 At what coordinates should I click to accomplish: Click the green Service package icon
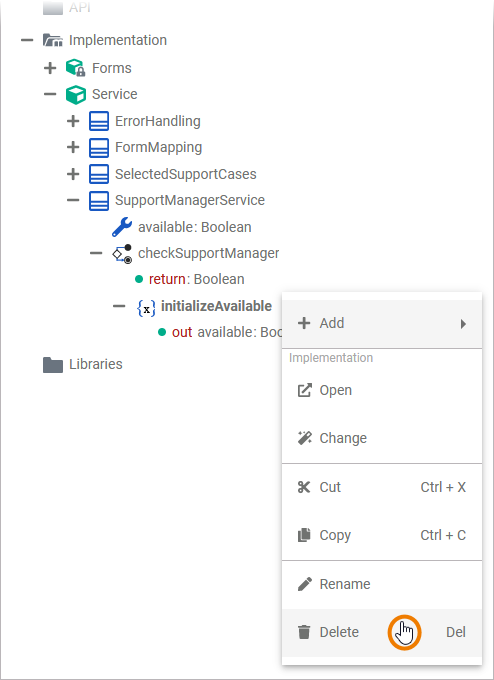coord(75,95)
